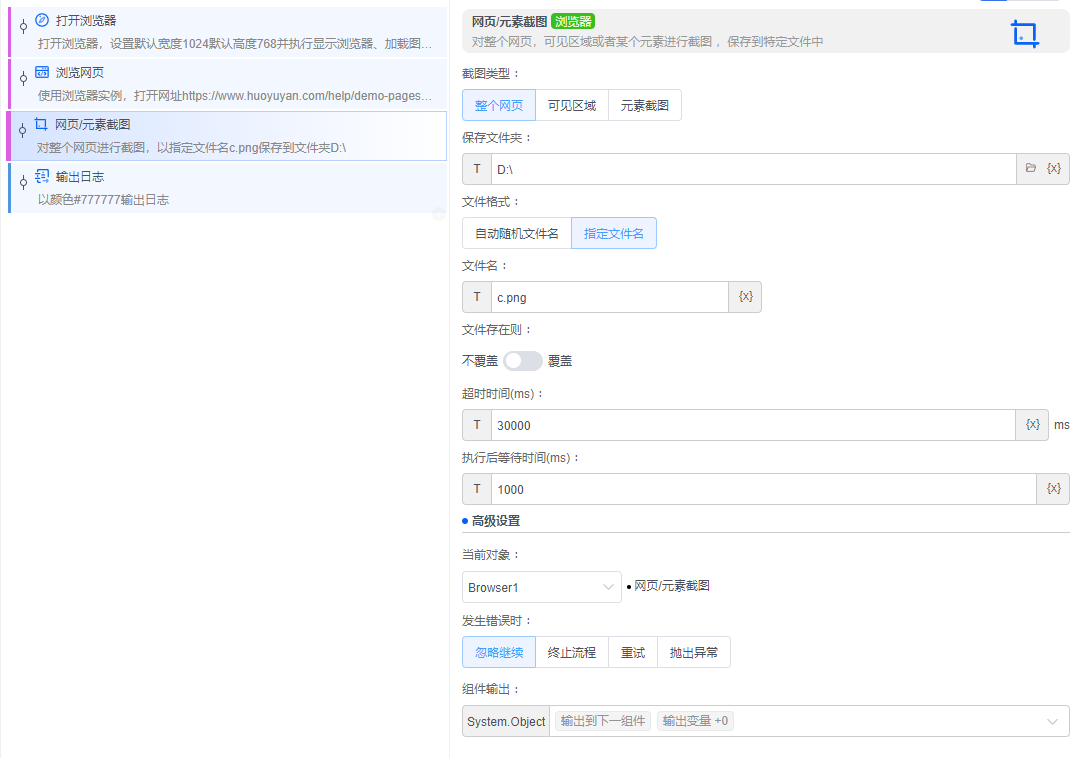Viewport: 1081px width, 758px height.
Task: Switch screenshot type to 可见区域
Action: [571, 105]
